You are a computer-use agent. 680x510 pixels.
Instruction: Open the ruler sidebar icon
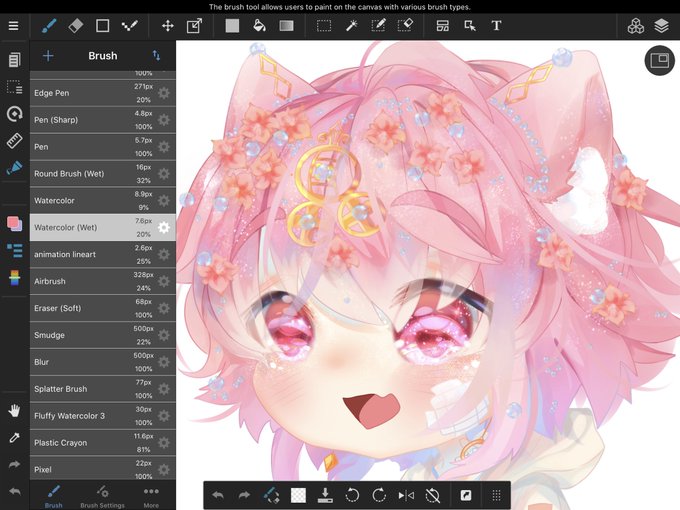[14, 141]
